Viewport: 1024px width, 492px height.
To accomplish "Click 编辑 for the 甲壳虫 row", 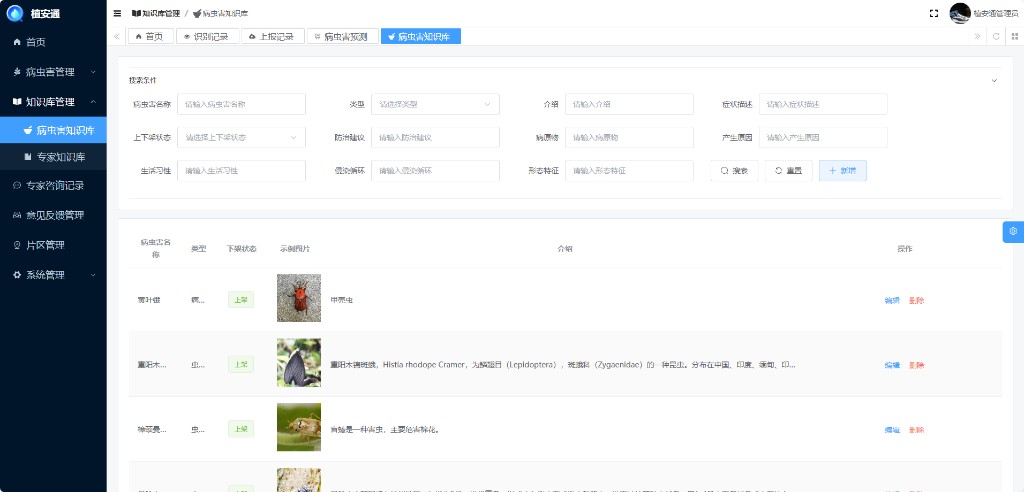I will coord(892,301).
